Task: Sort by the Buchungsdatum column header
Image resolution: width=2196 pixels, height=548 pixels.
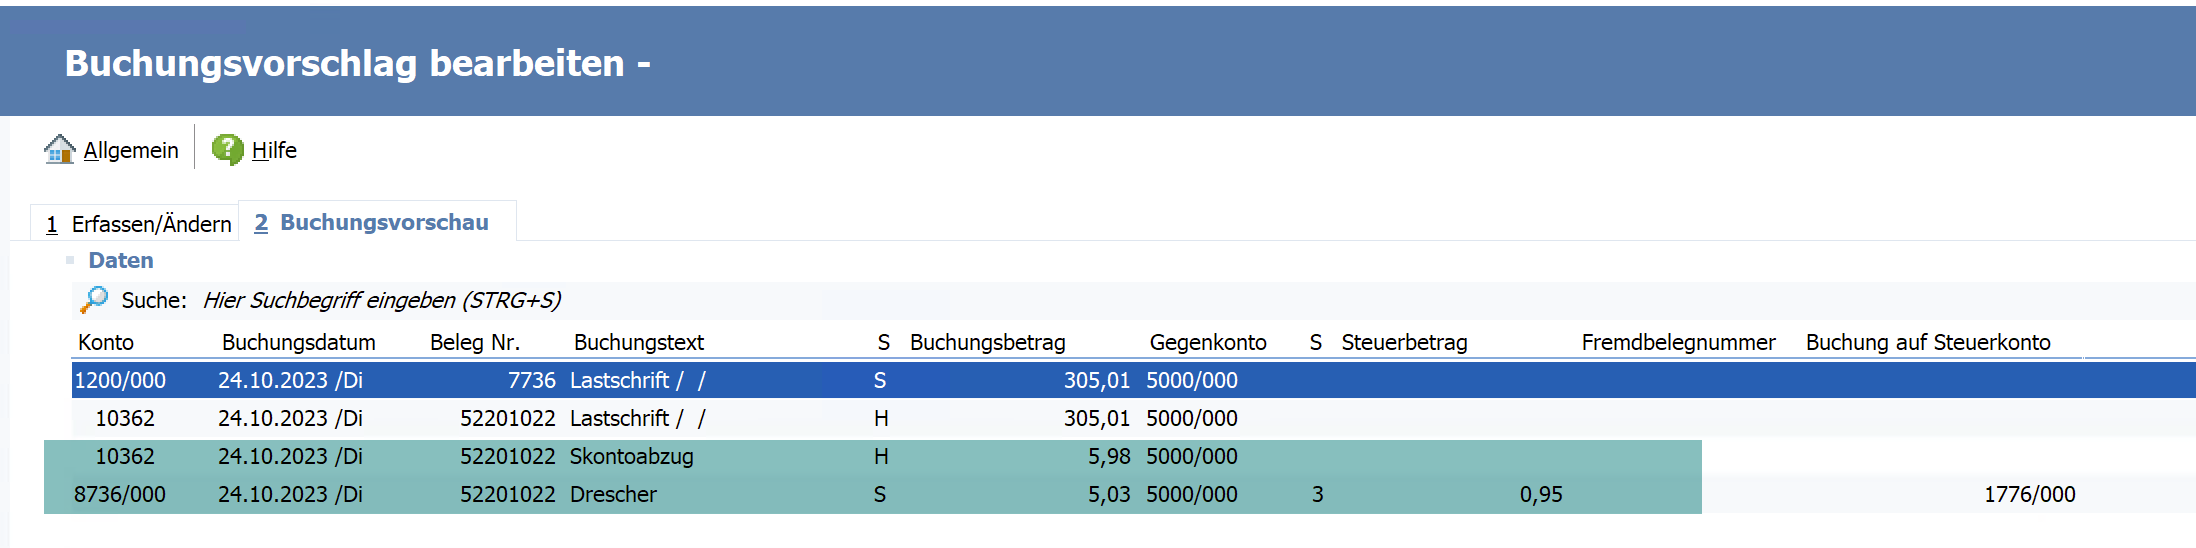Action: pyautogui.click(x=298, y=342)
